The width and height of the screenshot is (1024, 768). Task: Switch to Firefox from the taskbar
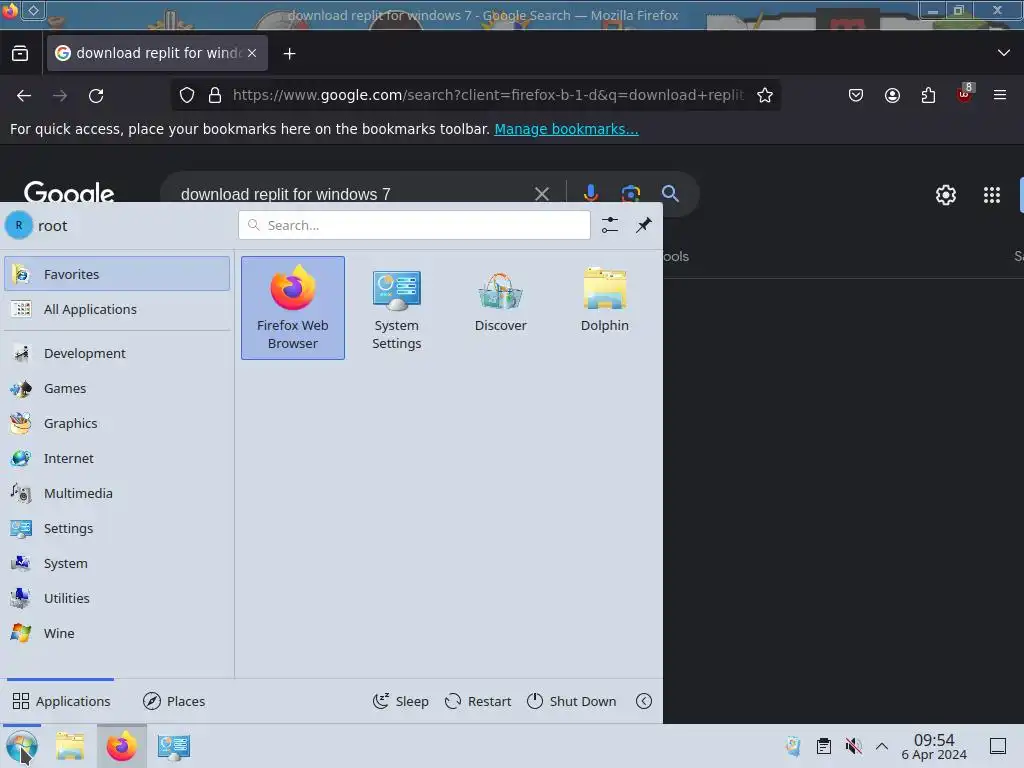point(121,746)
